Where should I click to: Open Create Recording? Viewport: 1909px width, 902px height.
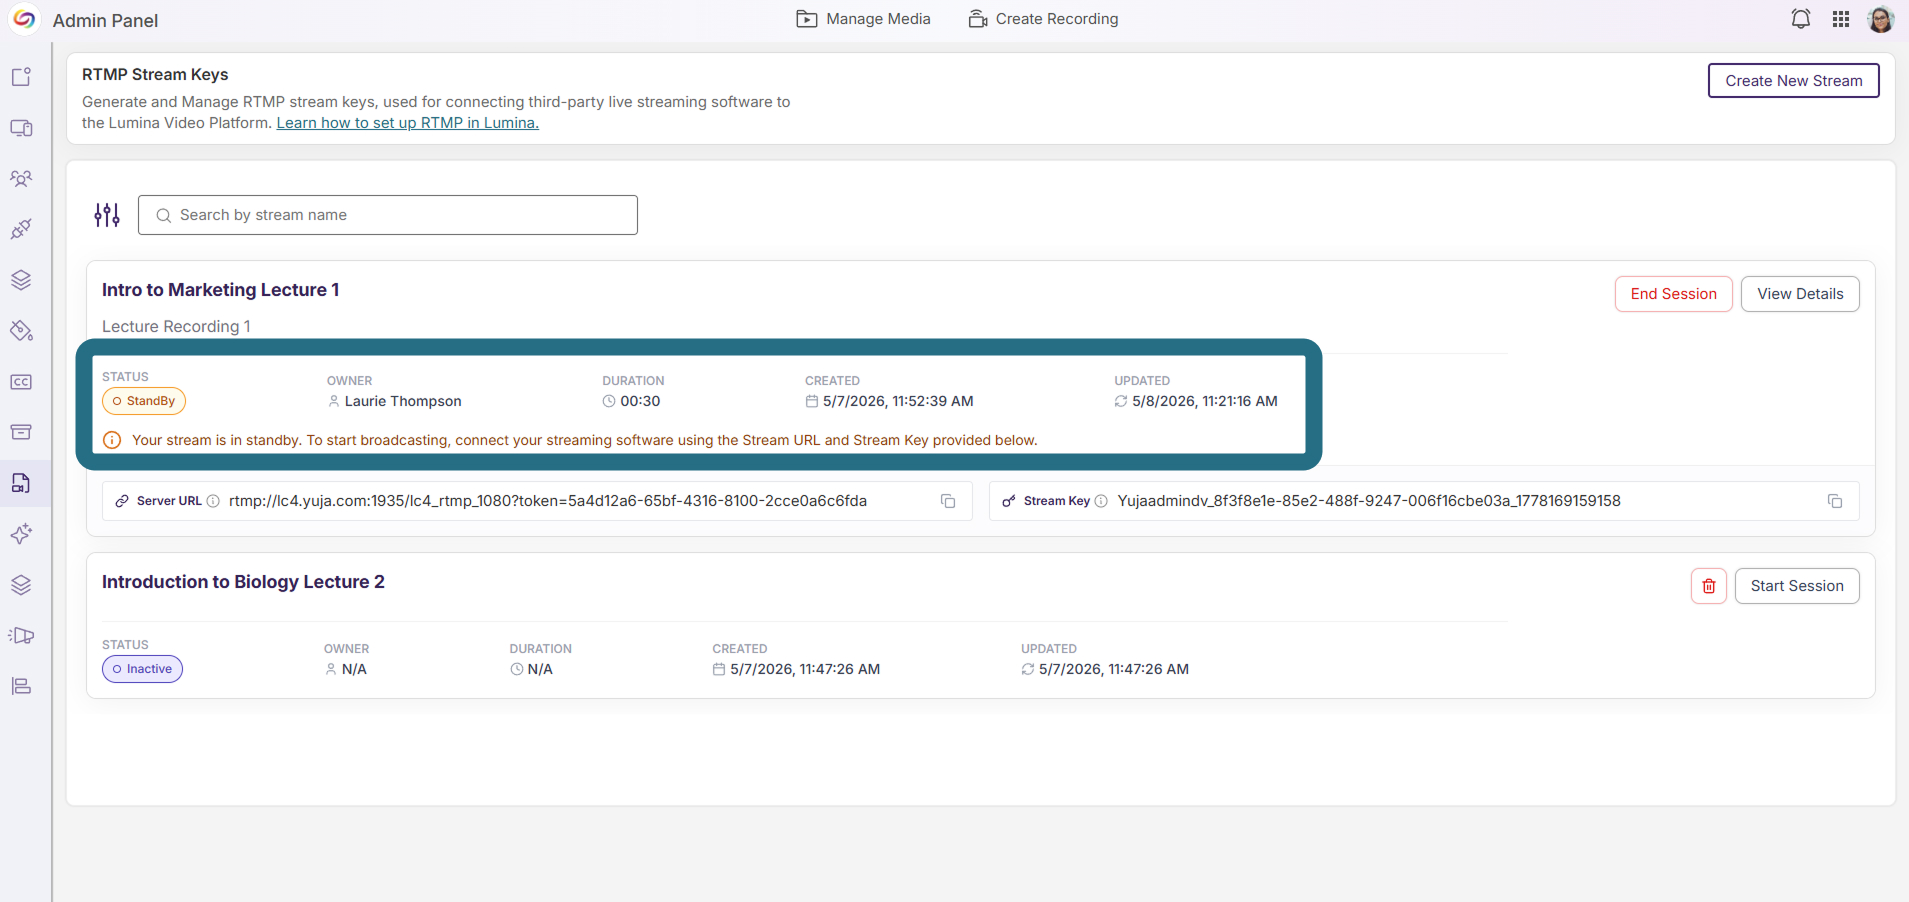(x=1044, y=19)
